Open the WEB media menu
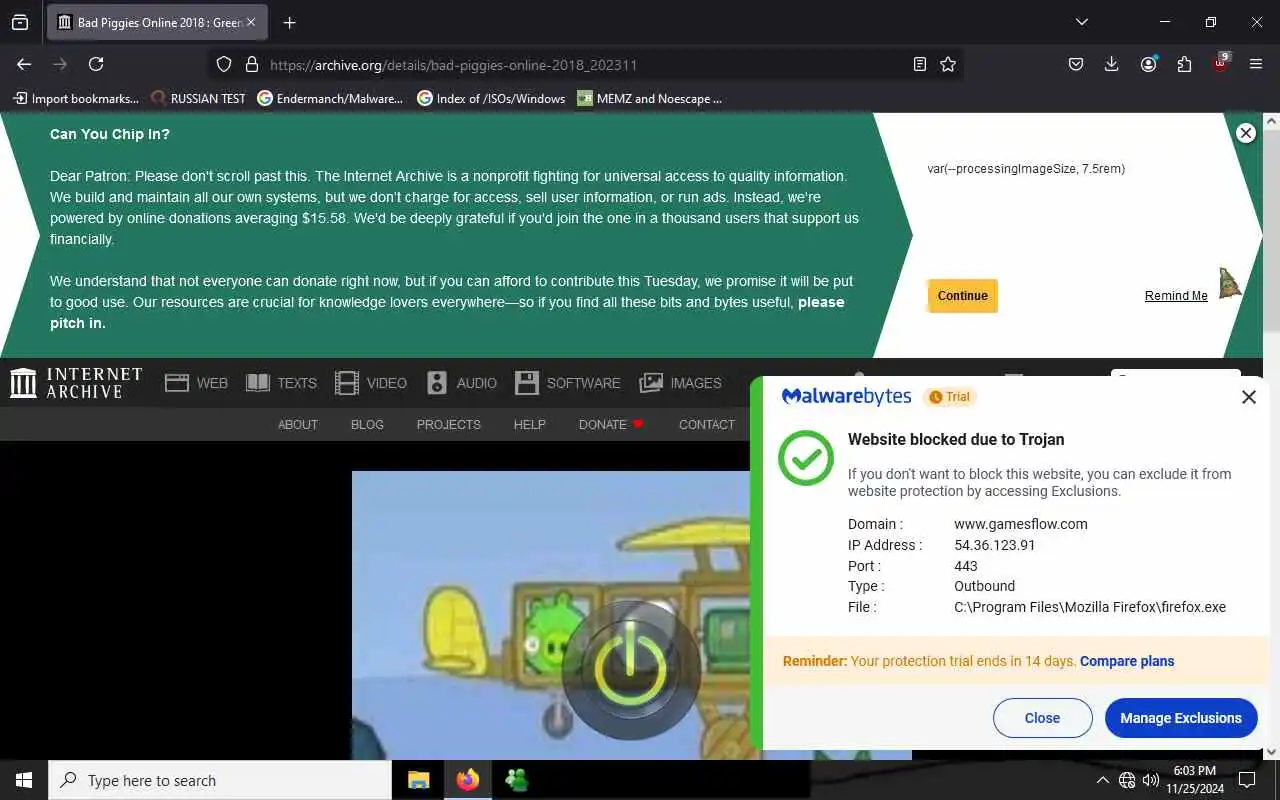Screen dimensions: 1280x800 [197, 383]
